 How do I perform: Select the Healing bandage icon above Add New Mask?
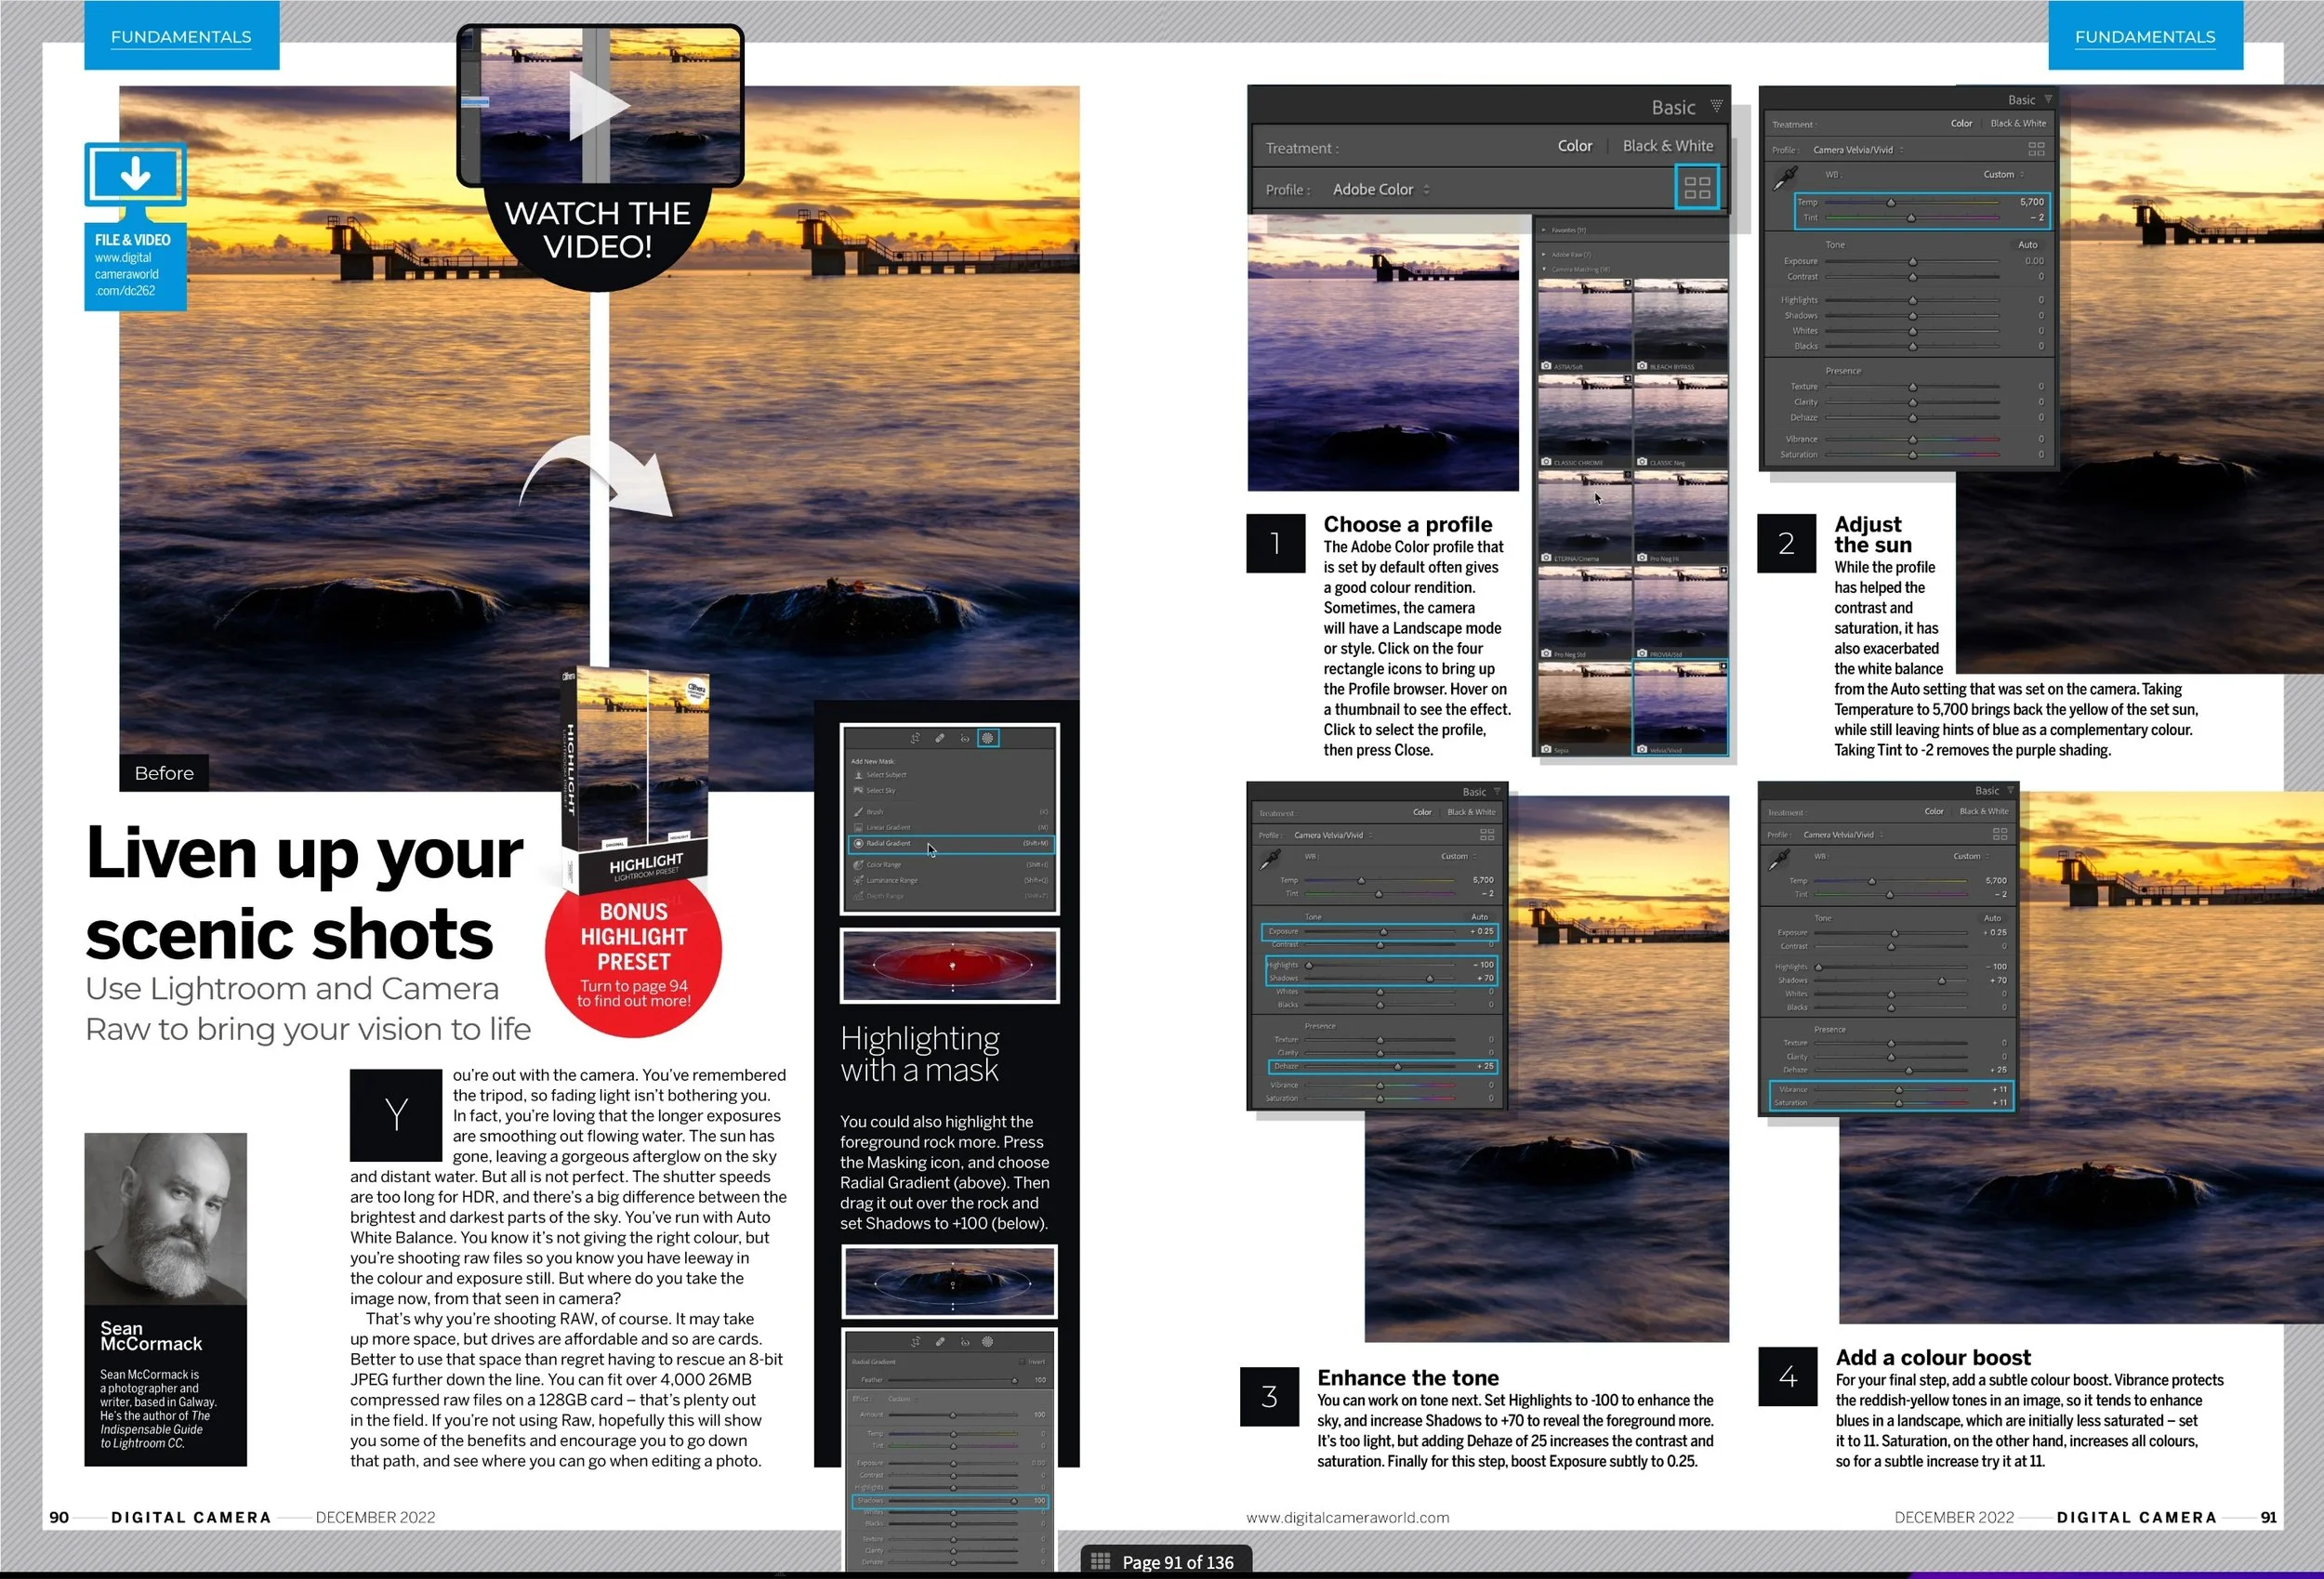click(x=939, y=738)
